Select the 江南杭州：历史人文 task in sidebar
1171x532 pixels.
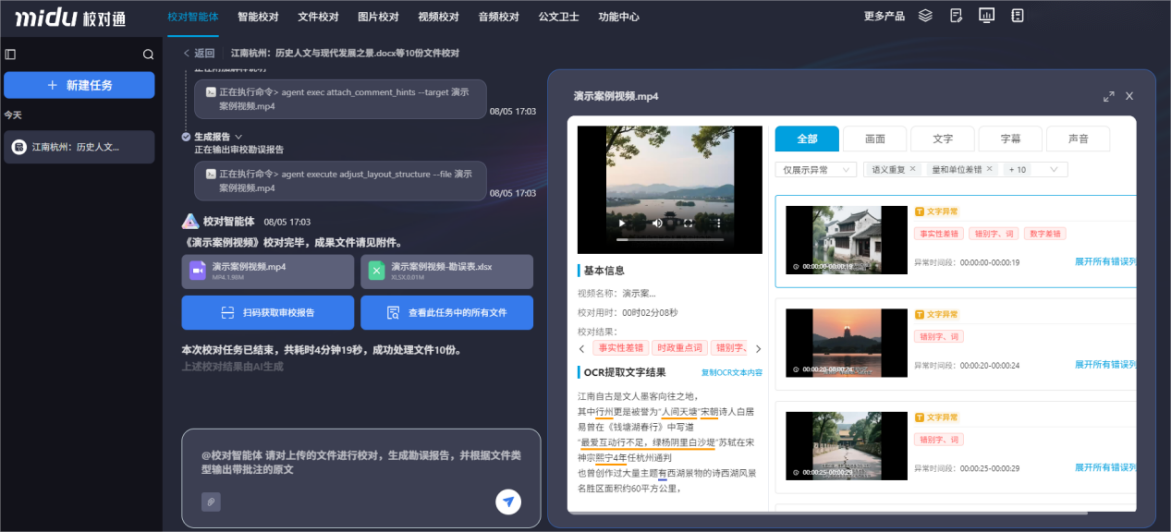[79, 147]
